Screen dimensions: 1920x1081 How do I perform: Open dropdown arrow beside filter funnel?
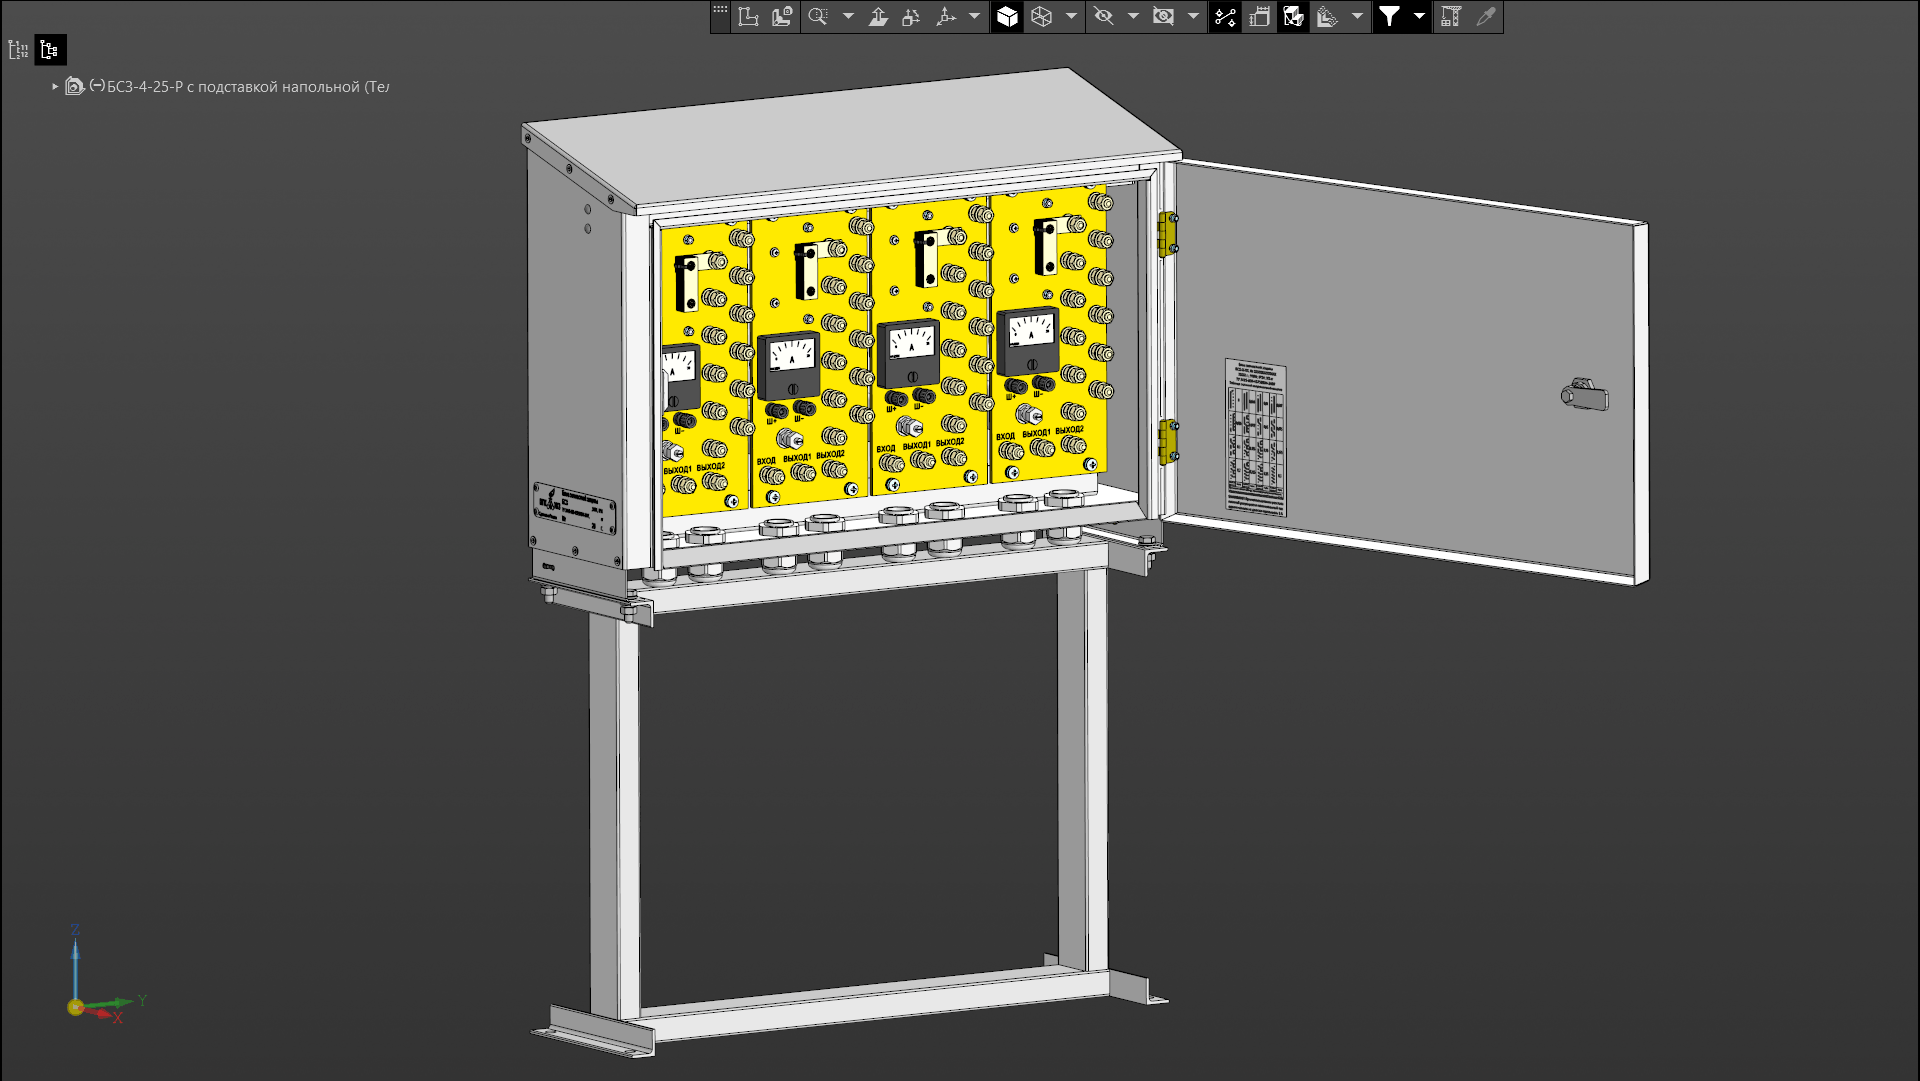1419,17
